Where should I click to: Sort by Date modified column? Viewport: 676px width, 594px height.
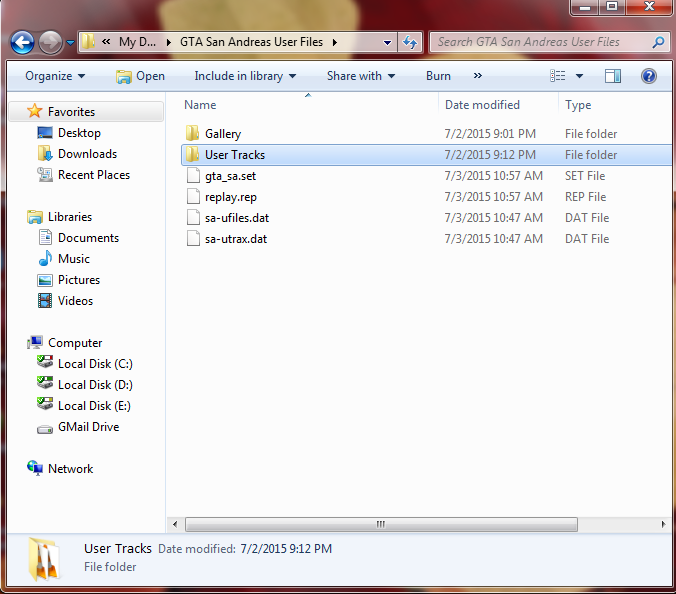482,105
